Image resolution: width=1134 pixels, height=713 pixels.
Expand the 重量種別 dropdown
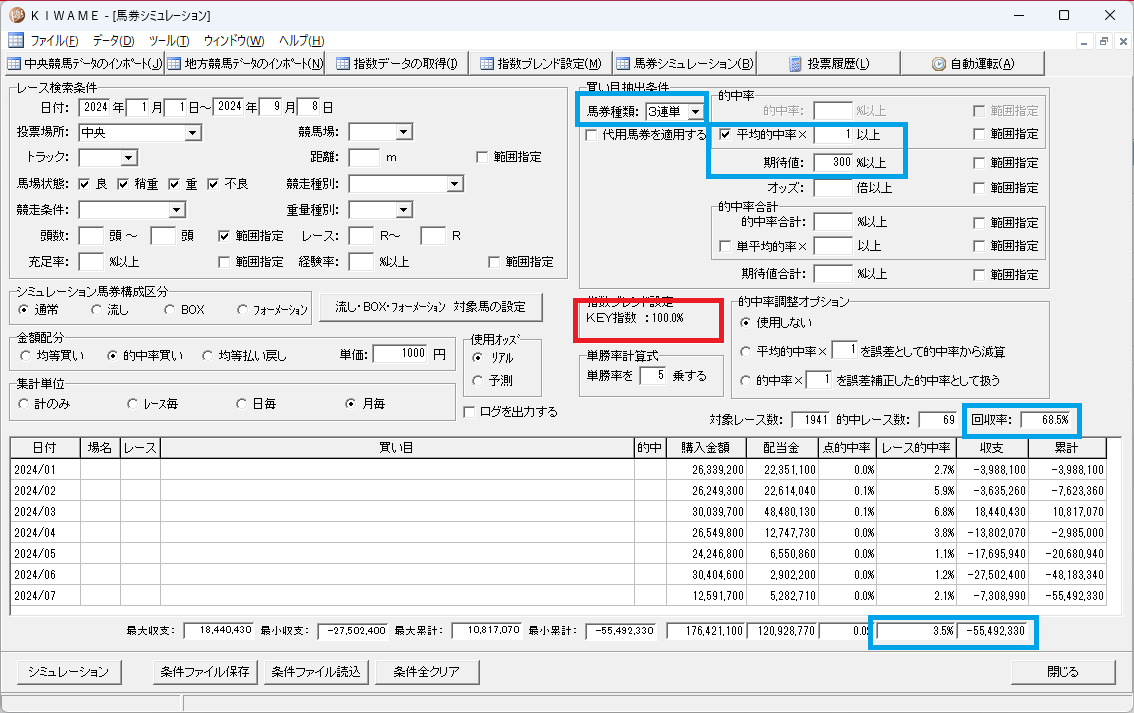(404, 210)
